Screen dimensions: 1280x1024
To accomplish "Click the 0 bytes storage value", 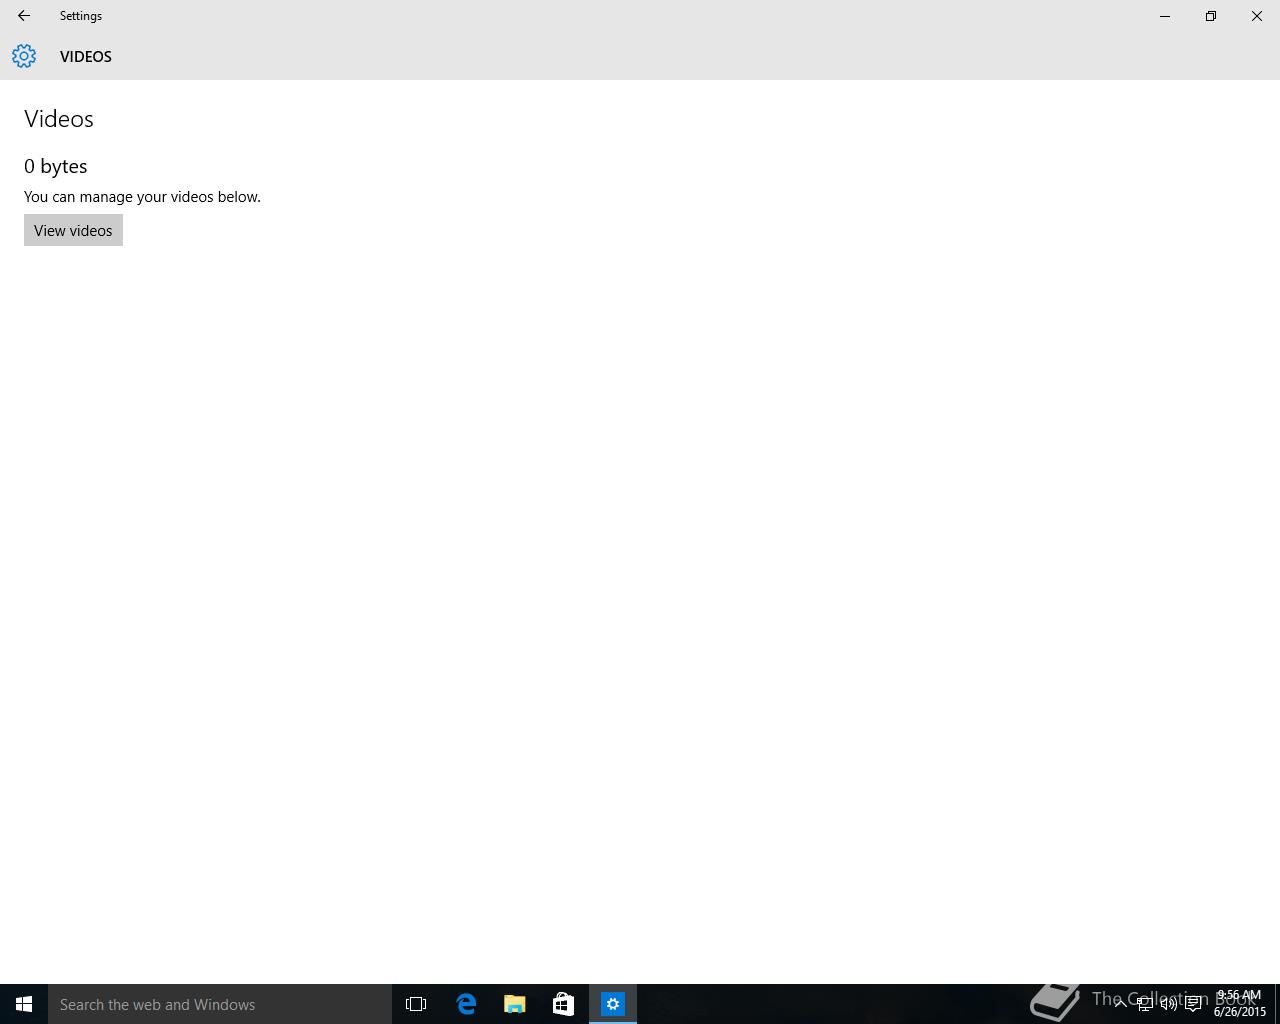I will pyautogui.click(x=56, y=166).
